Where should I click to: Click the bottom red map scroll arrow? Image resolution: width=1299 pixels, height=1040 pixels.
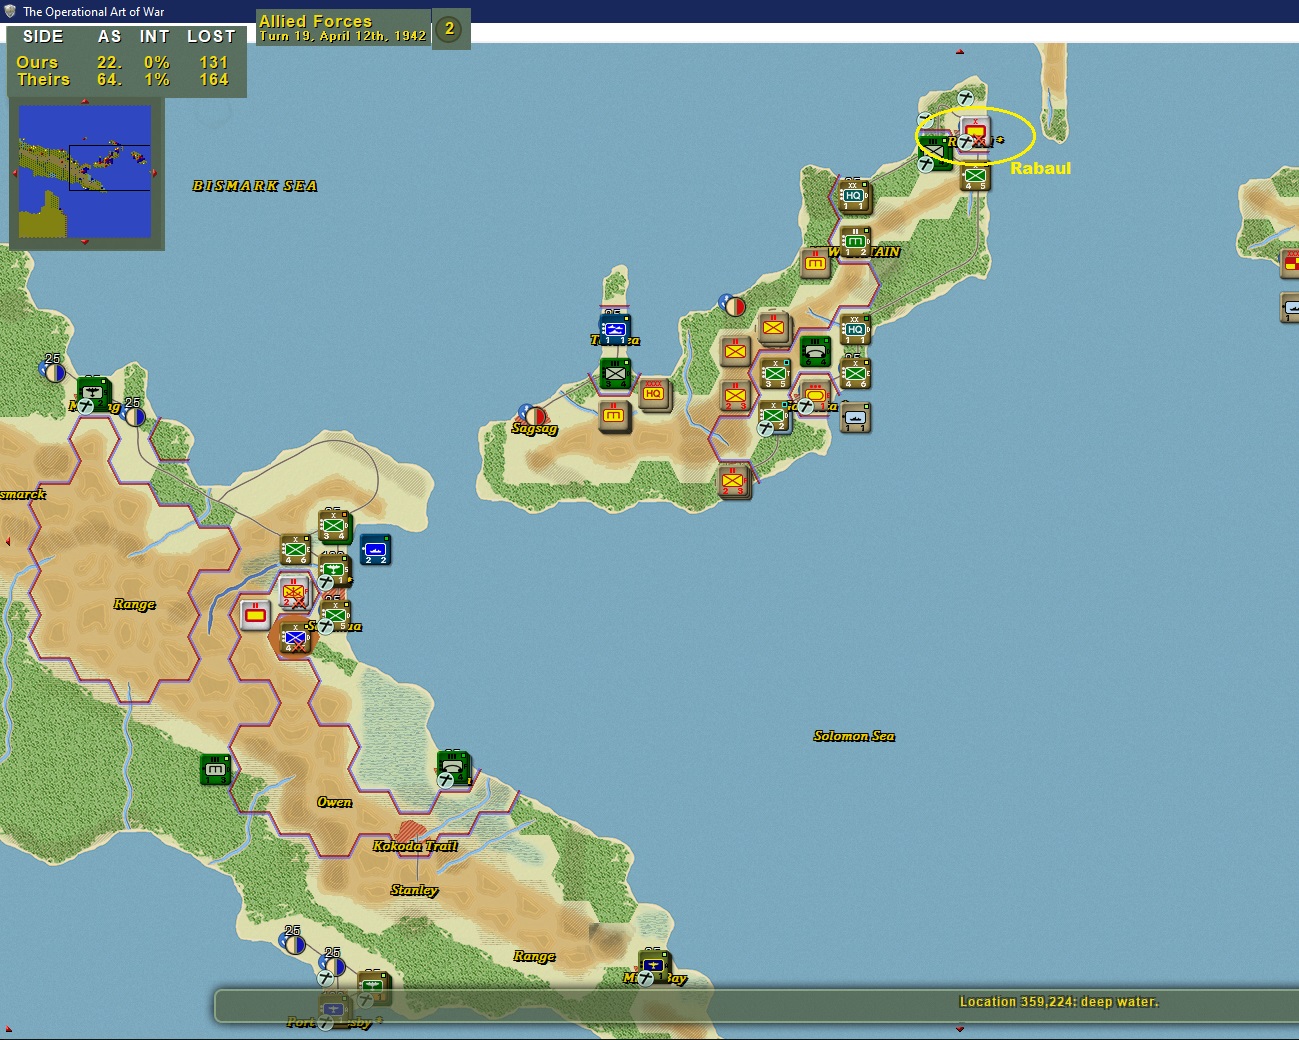click(960, 1028)
